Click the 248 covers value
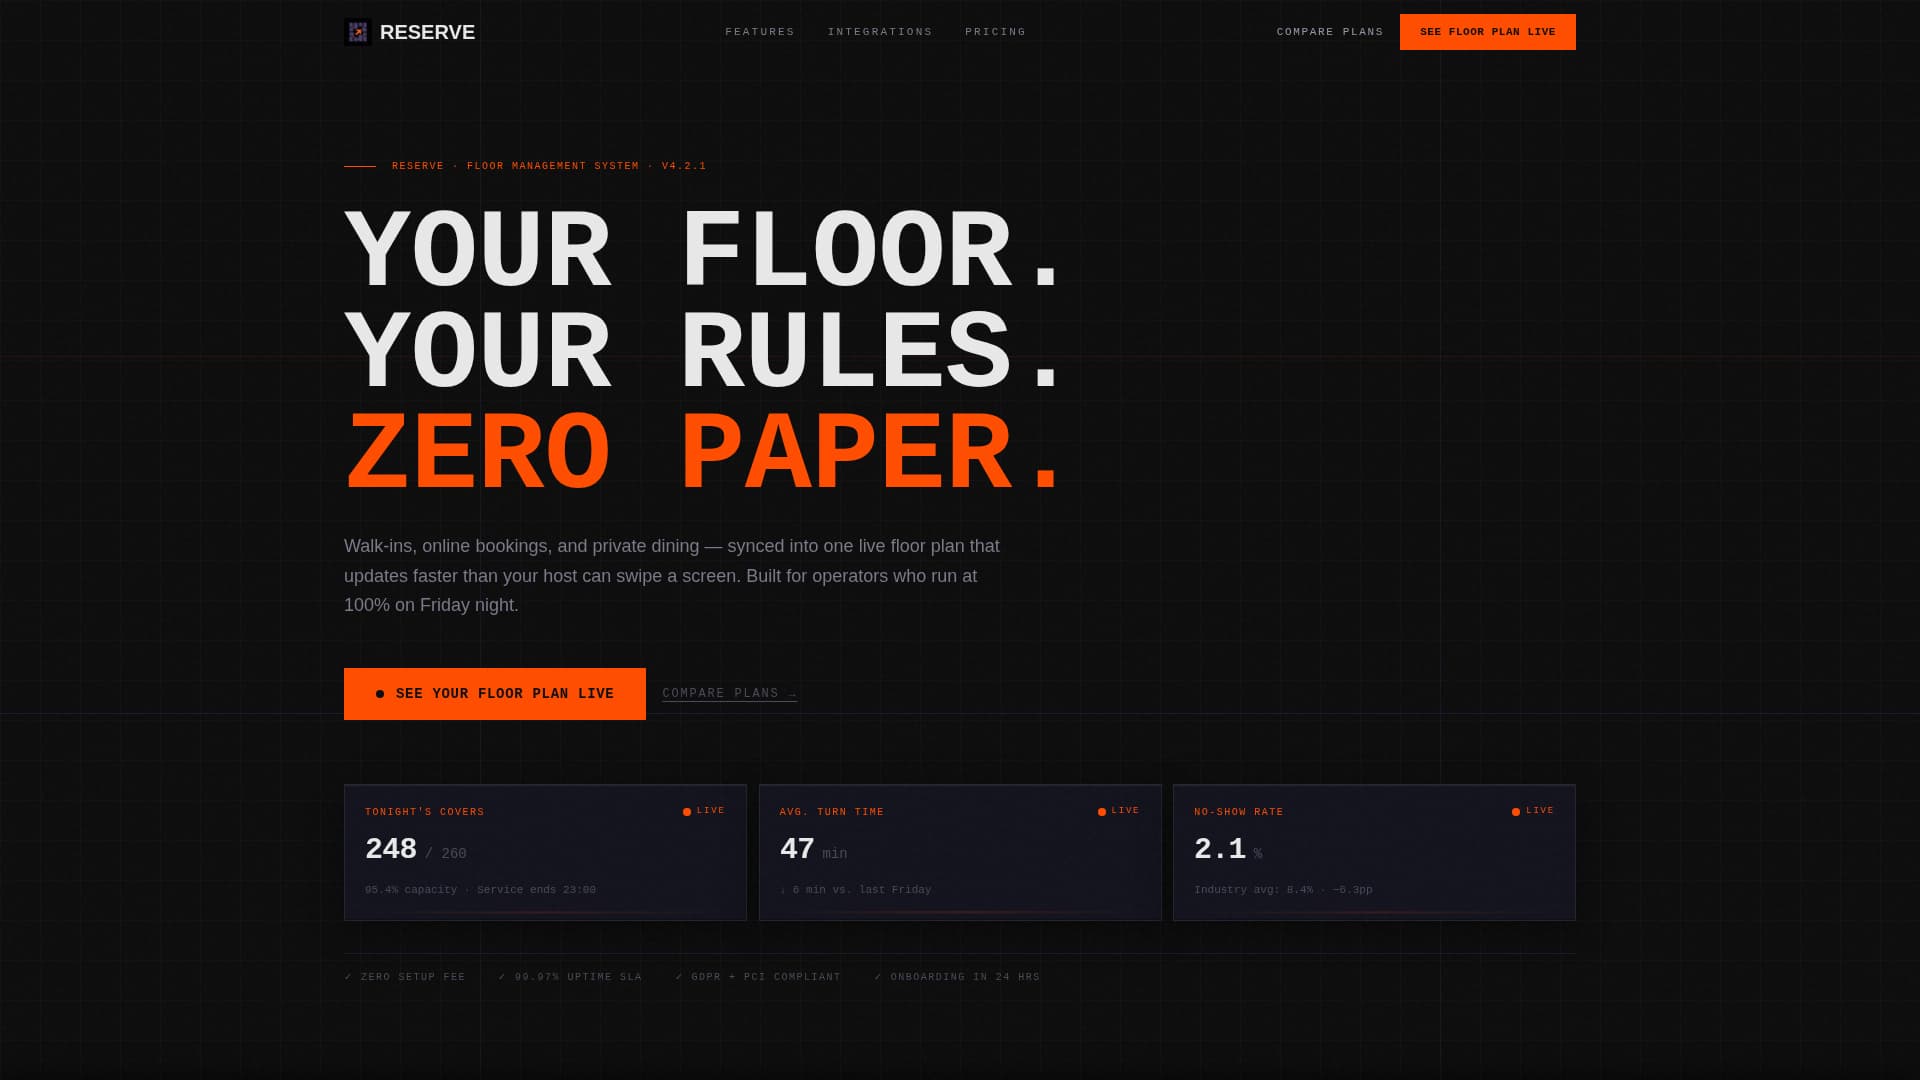Image resolution: width=1920 pixels, height=1080 pixels. tap(391, 849)
